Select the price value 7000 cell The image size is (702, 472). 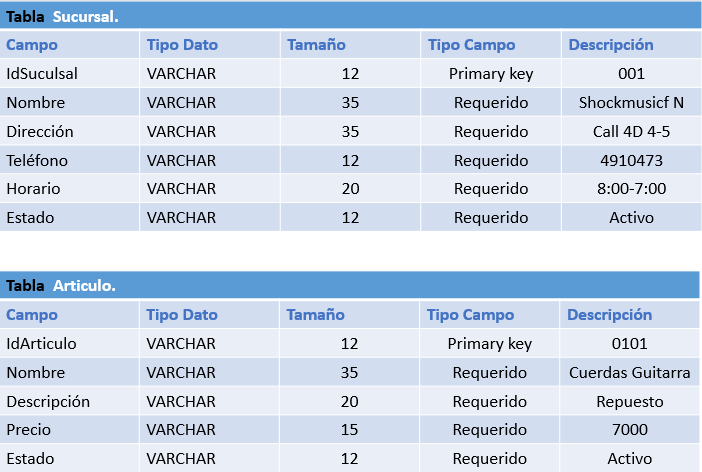tap(630, 430)
